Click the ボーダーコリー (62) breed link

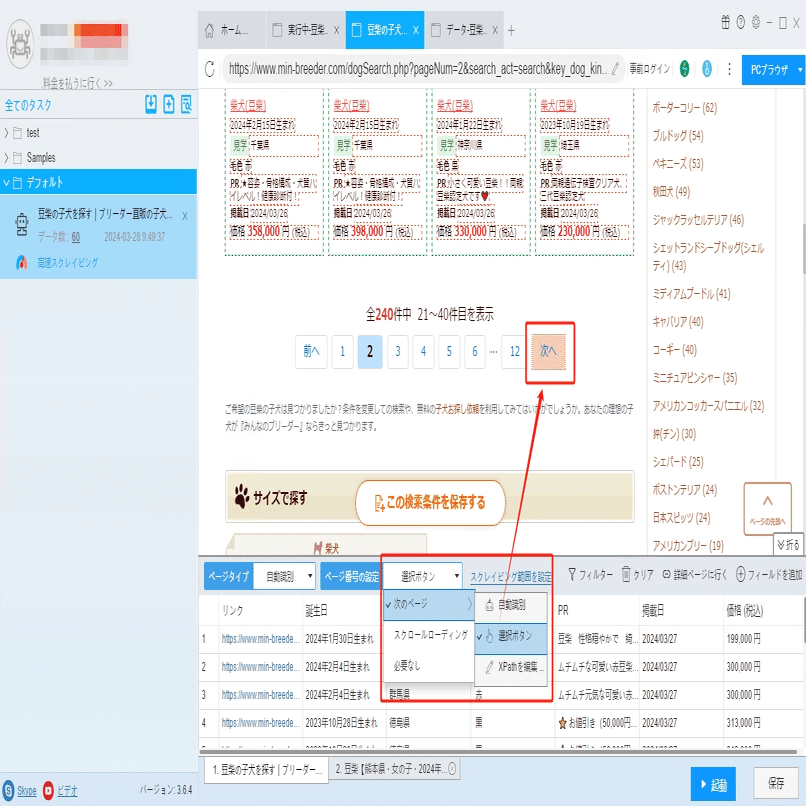(x=684, y=108)
